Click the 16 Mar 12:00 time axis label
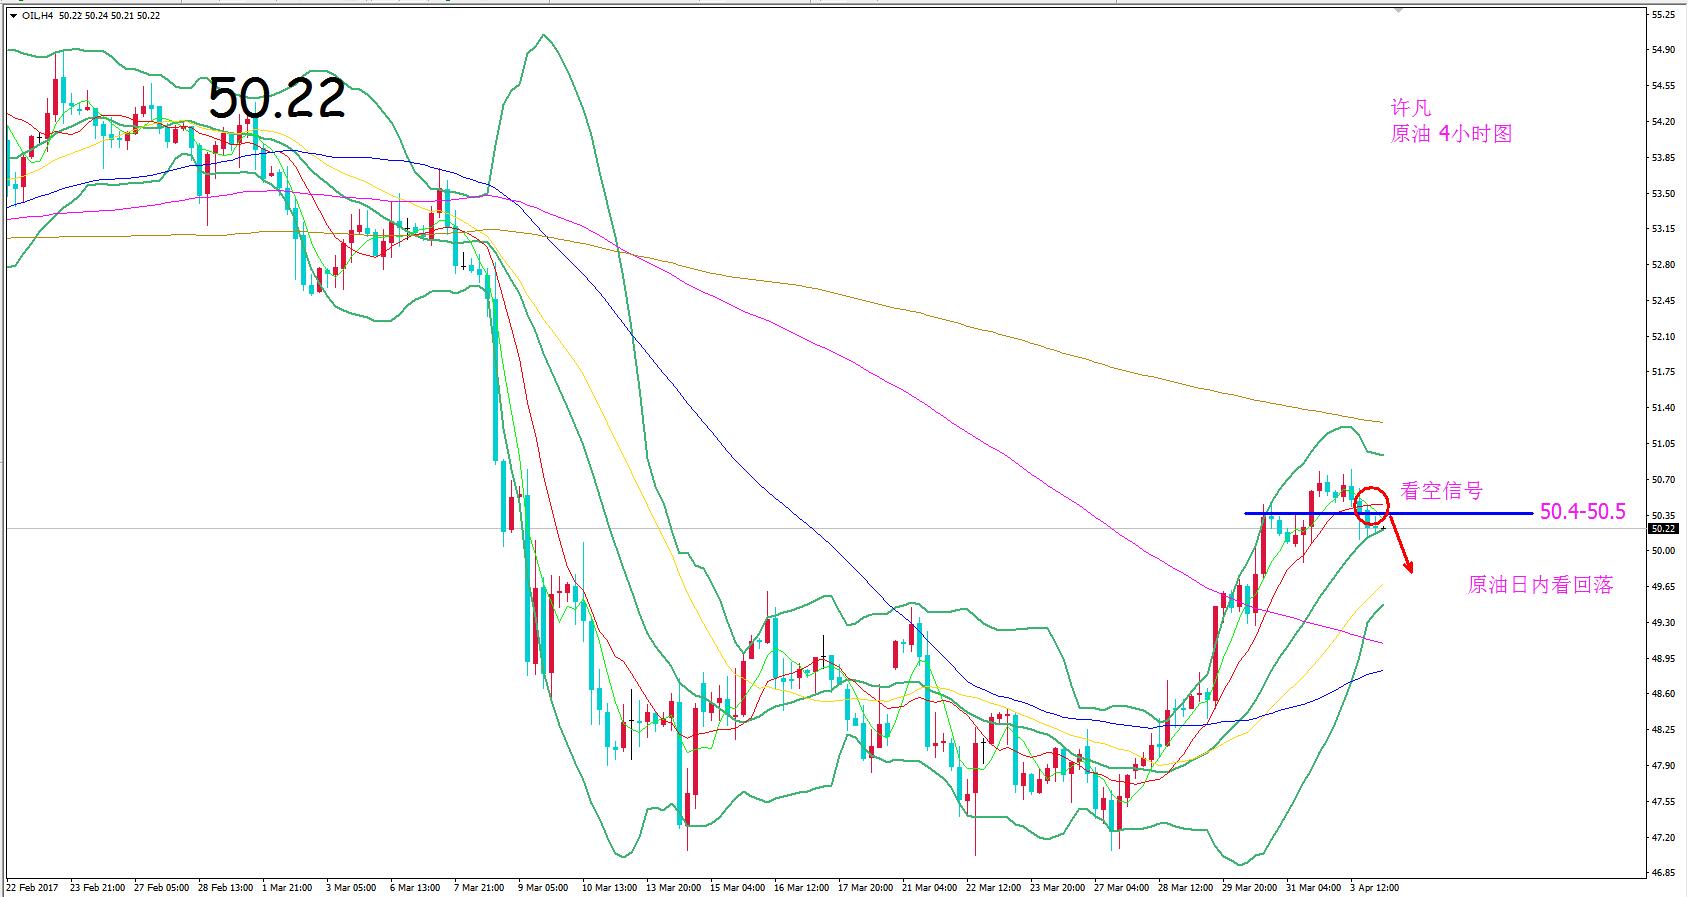The height and width of the screenshot is (897, 1688). [801, 888]
